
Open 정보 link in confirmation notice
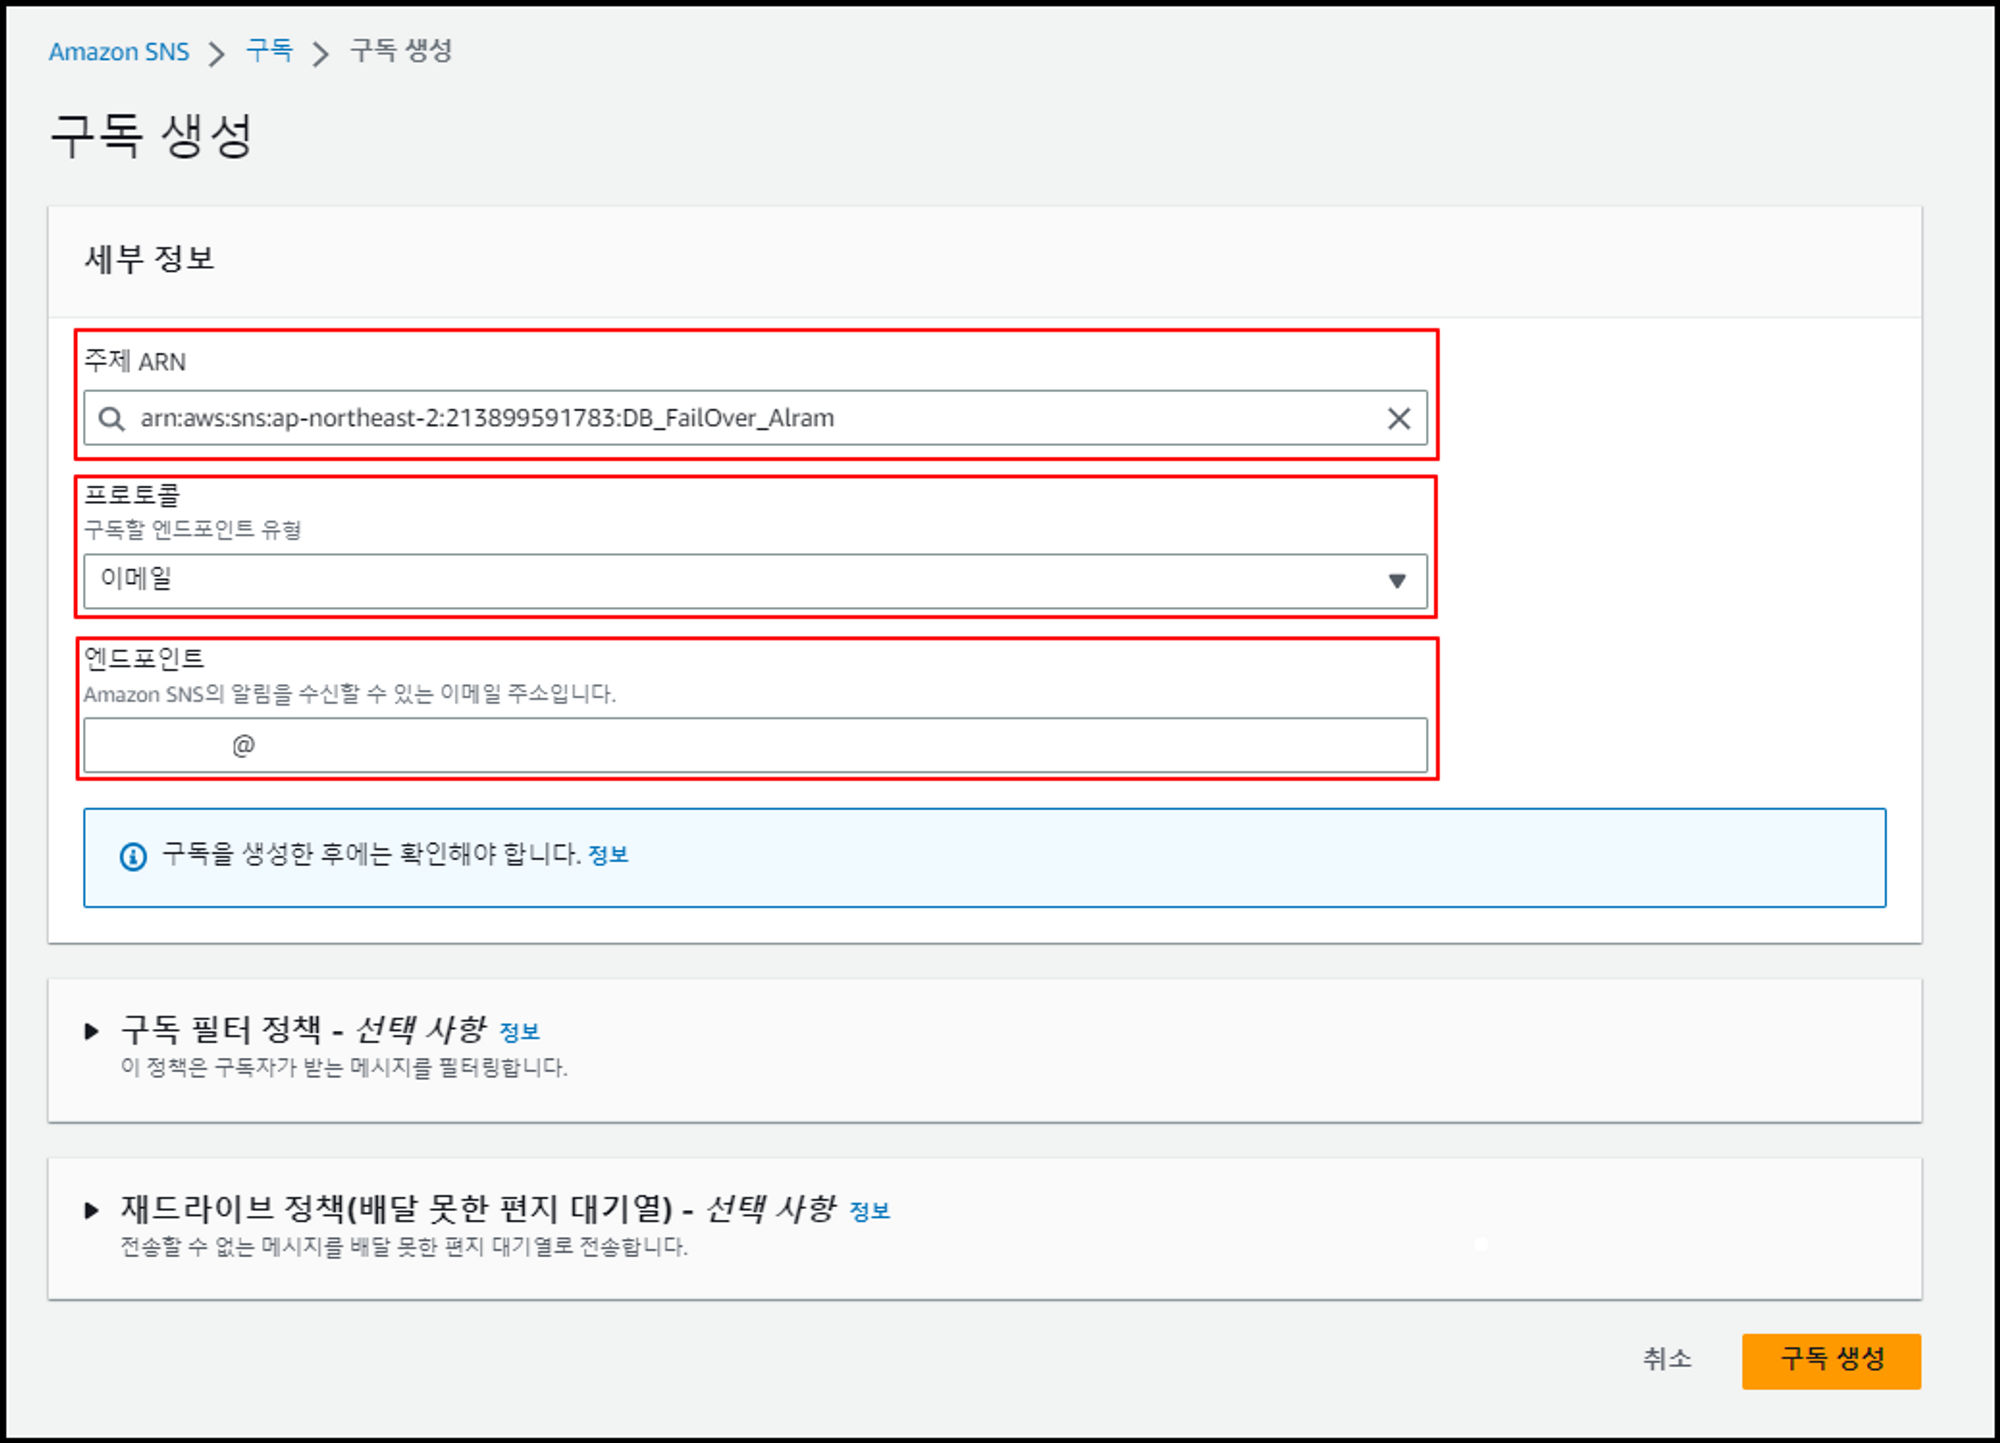[608, 855]
